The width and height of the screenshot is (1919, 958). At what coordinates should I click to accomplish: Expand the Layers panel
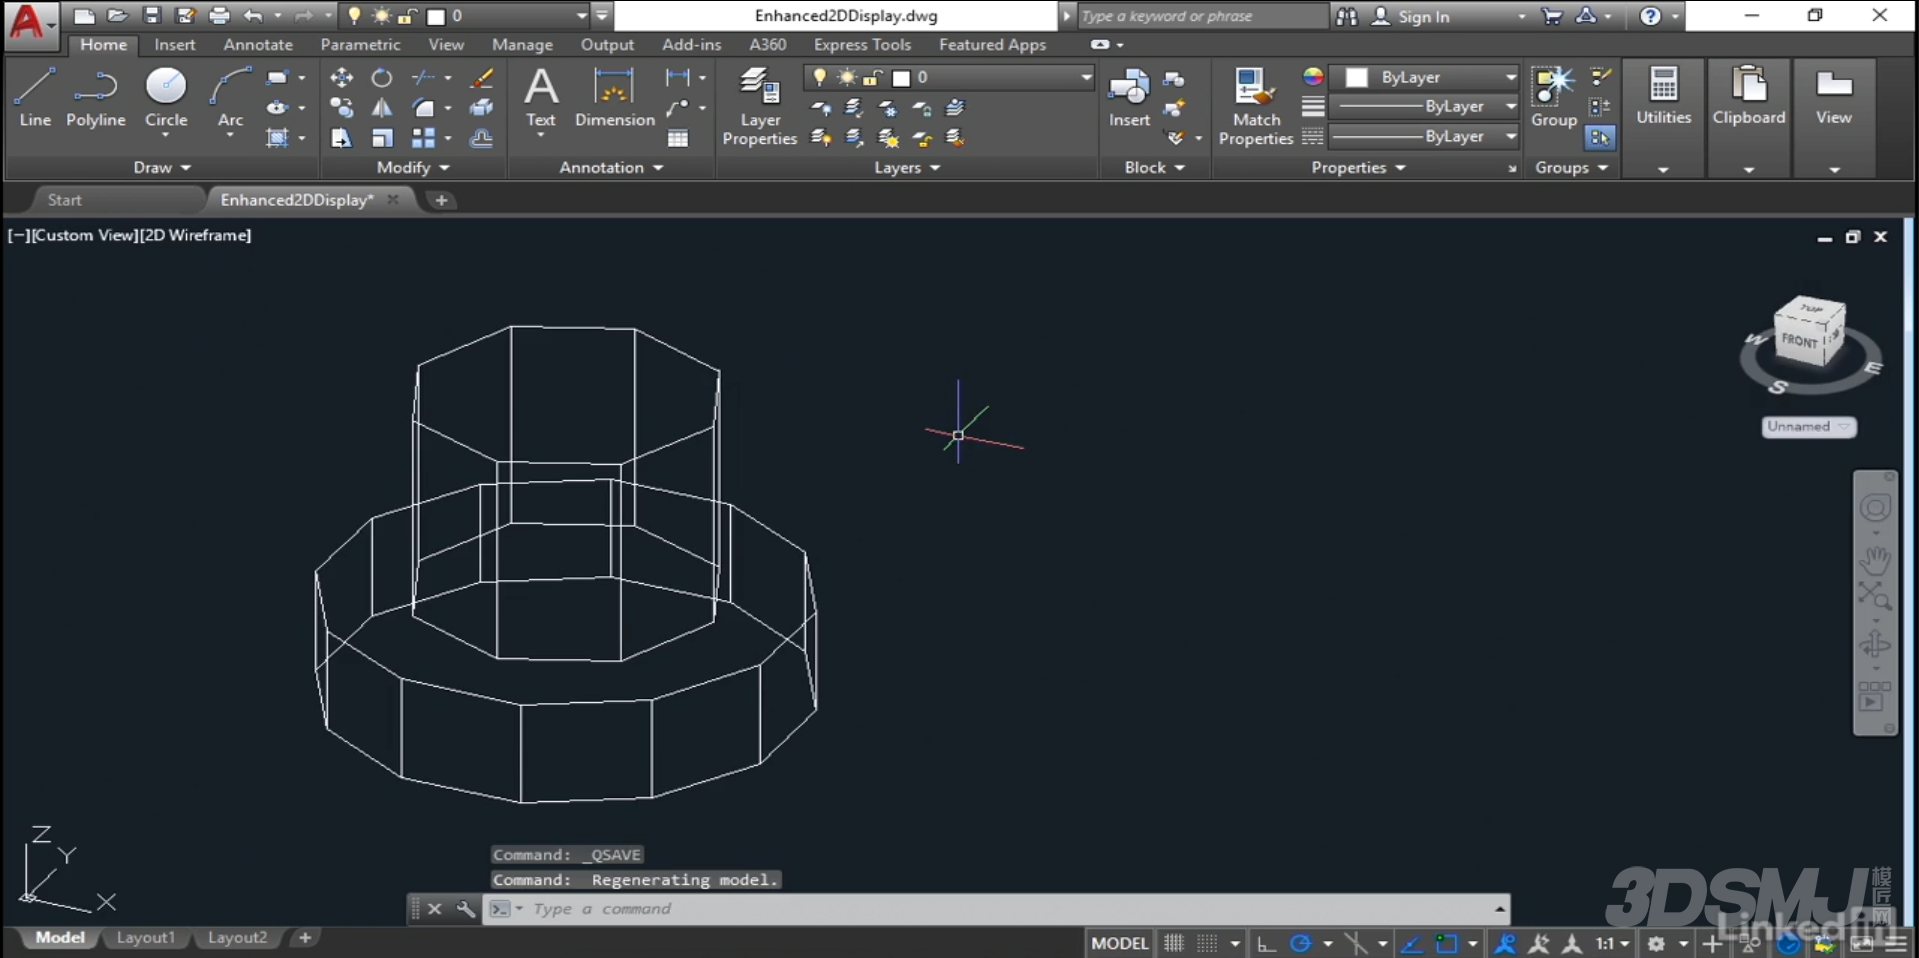click(907, 167)
